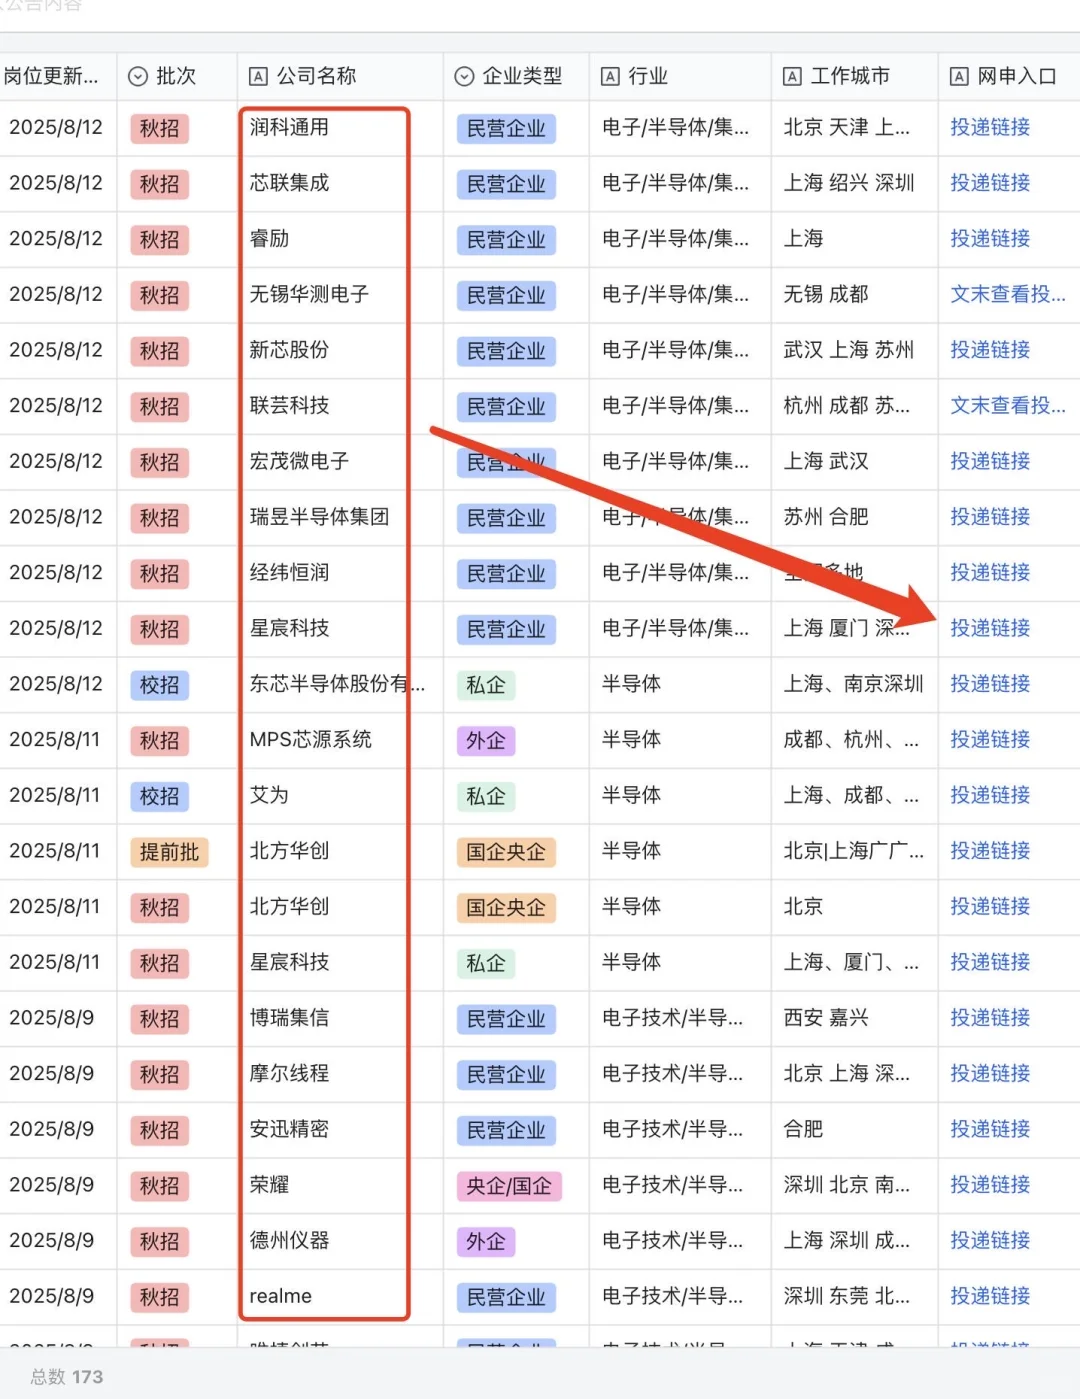
Task: Open 投递链接 for 宏茂微电子
Action: click(990, 461)
